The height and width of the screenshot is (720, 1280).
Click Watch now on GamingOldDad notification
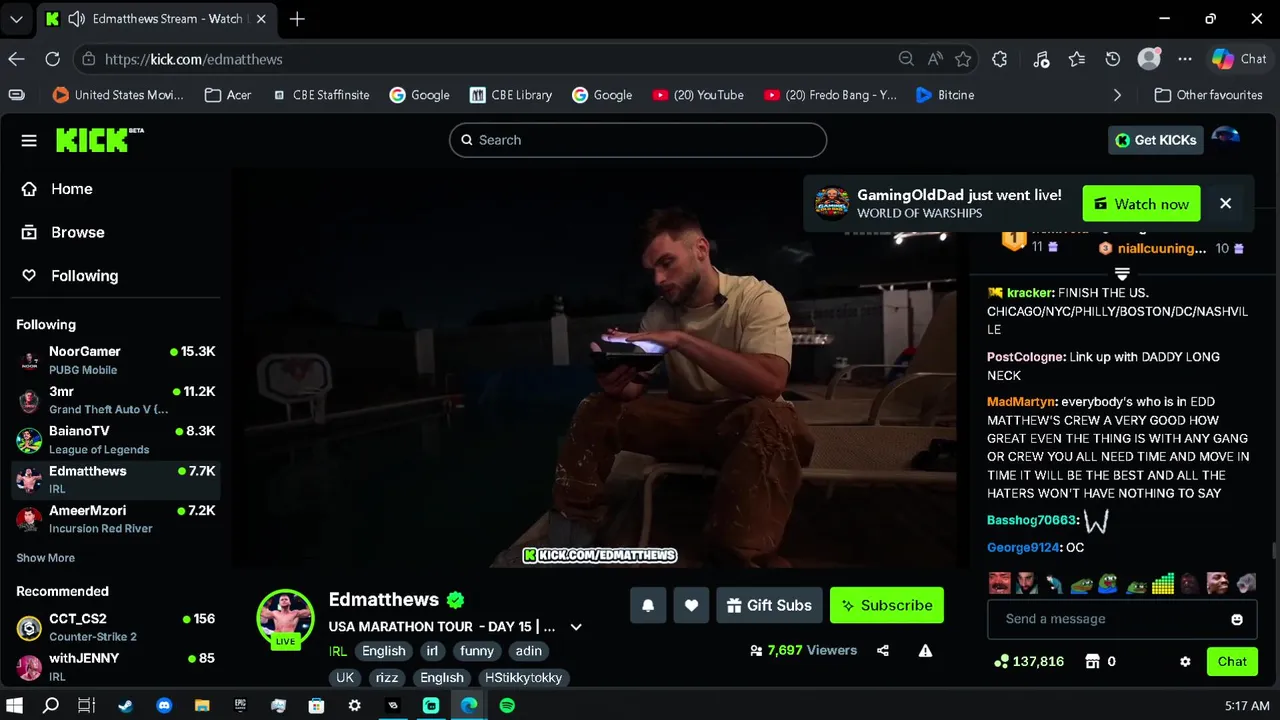click(1141, 204)
